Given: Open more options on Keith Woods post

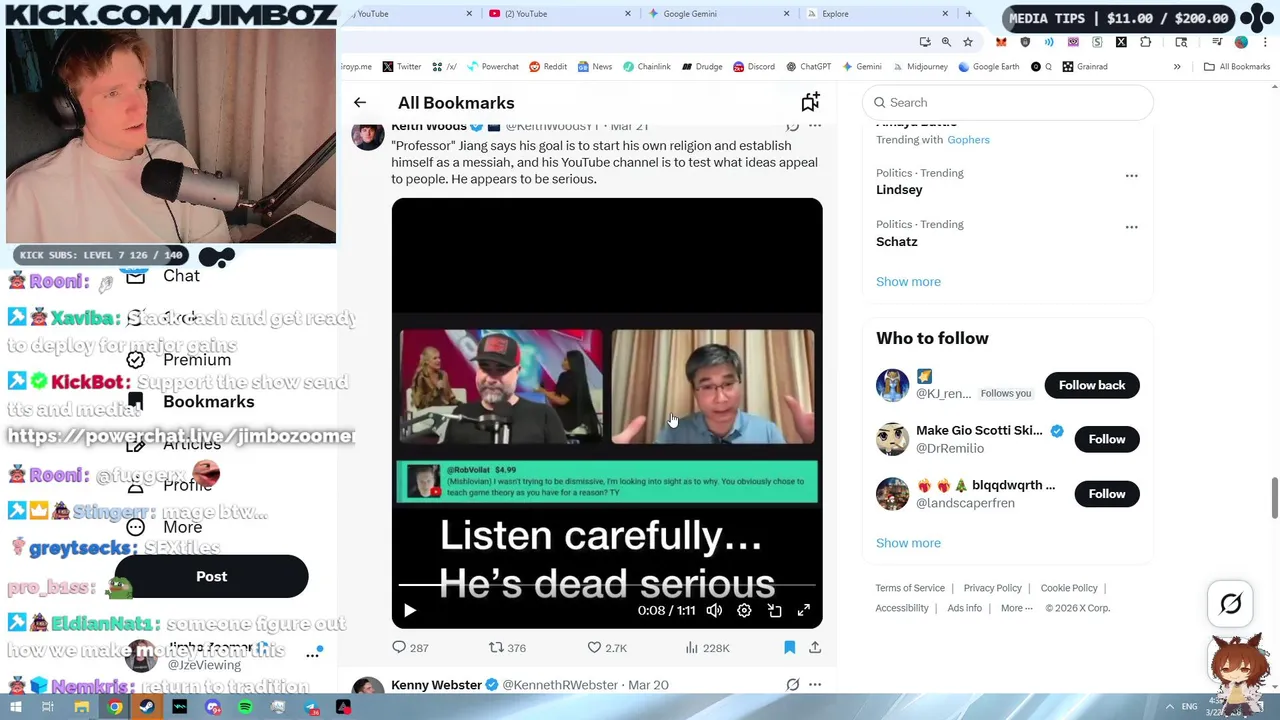Looking at the screenshot, I should tap(815, 126).
